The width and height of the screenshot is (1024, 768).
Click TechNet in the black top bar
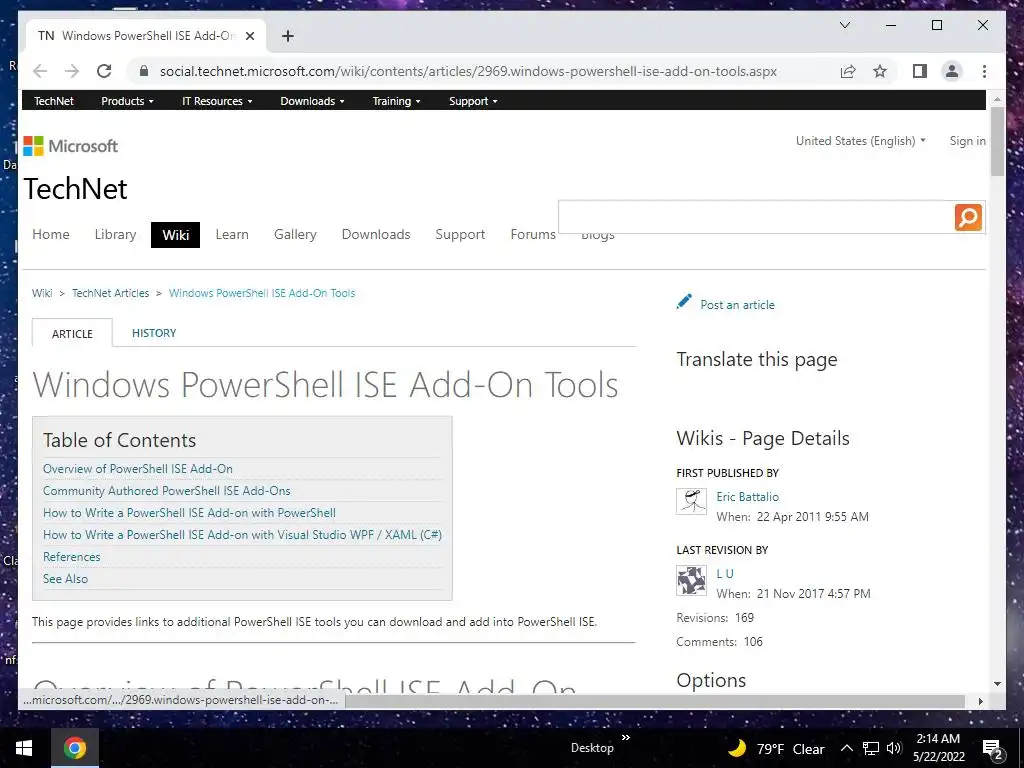click(54, 101)
